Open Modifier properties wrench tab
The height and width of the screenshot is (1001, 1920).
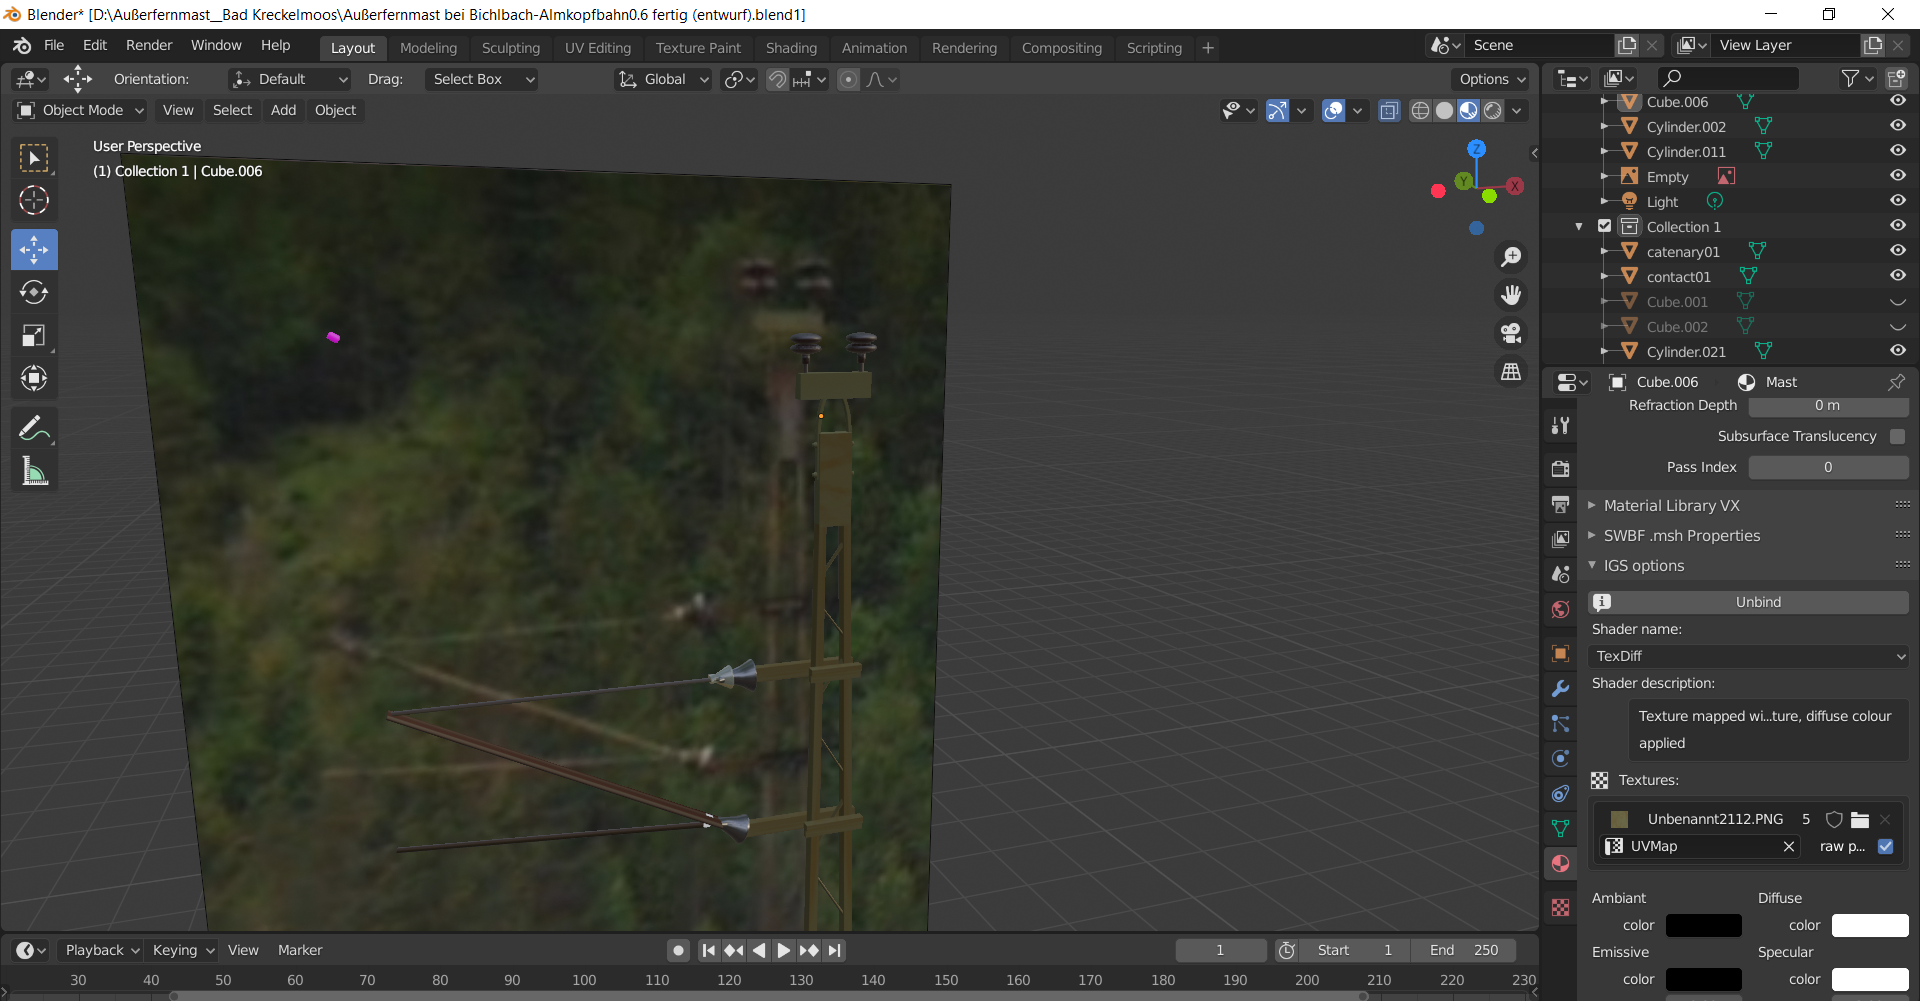point(1560,689)
